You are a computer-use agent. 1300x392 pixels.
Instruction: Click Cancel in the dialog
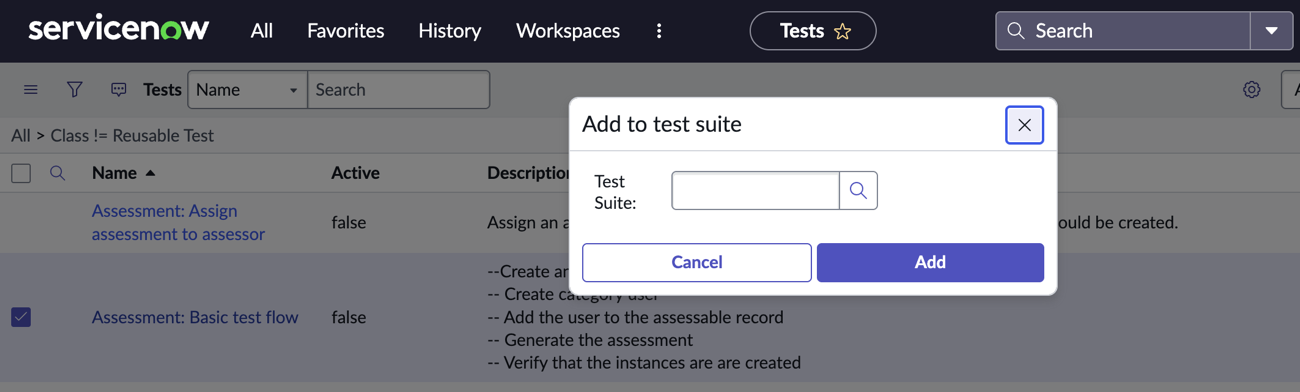tap(697, 262)
